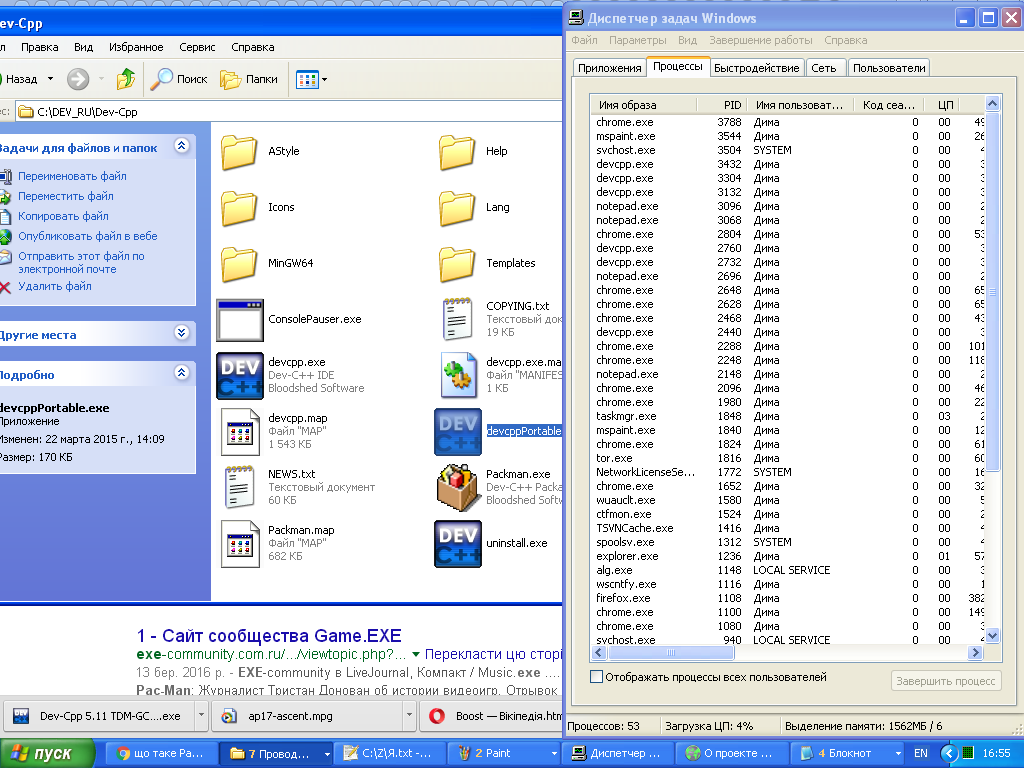Enable showing processes of all users
1024x768 pixels.
coord(597,677)
